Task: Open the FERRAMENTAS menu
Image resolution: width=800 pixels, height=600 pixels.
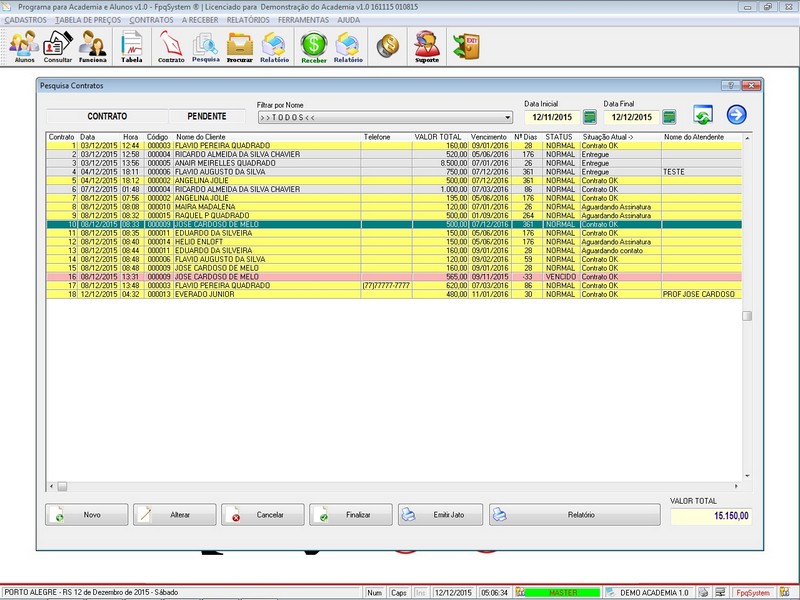Action: click(305, 20)
